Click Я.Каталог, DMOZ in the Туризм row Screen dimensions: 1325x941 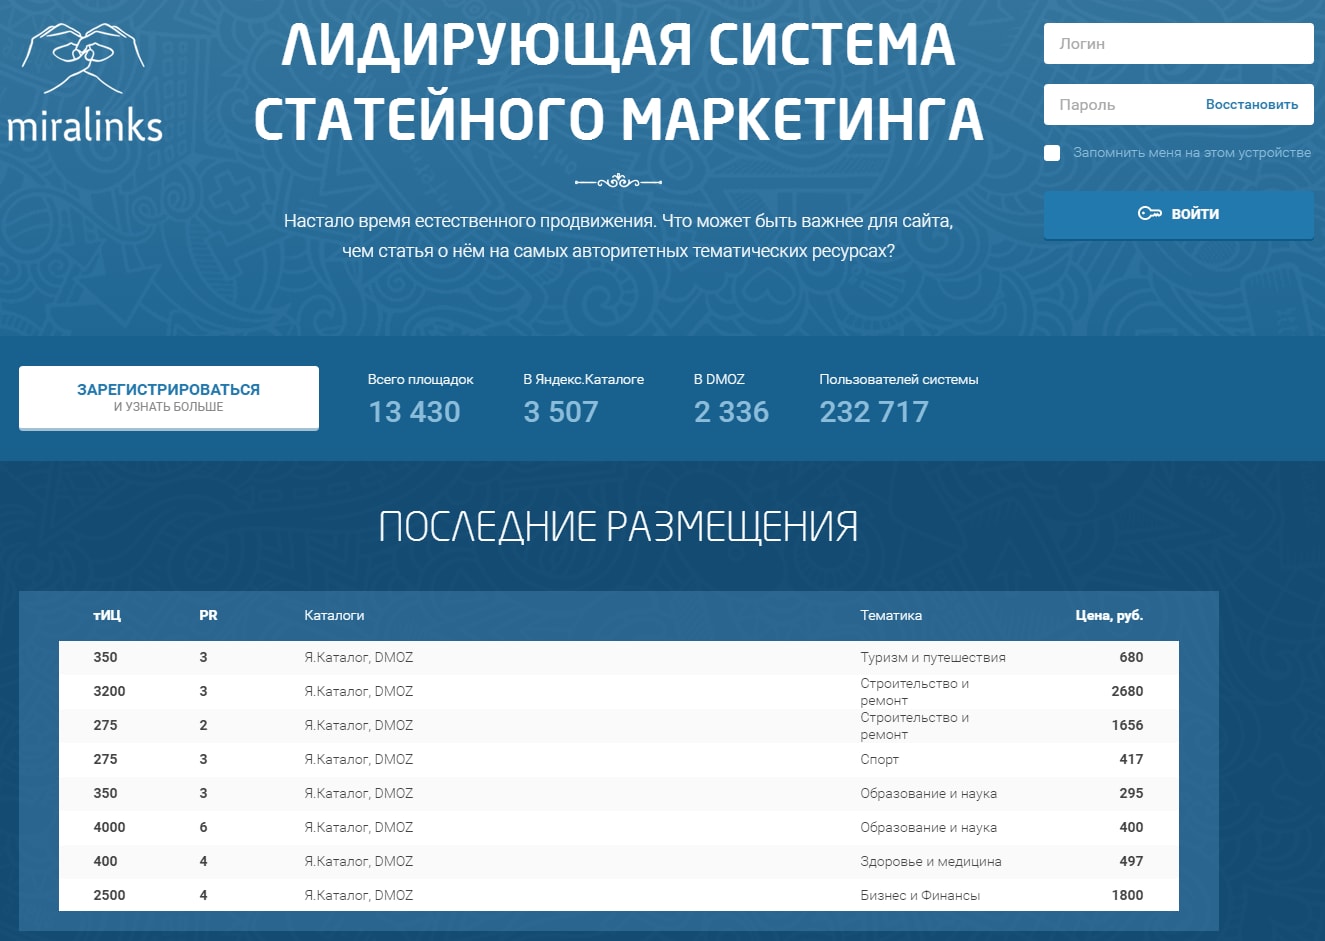(358, 657)
